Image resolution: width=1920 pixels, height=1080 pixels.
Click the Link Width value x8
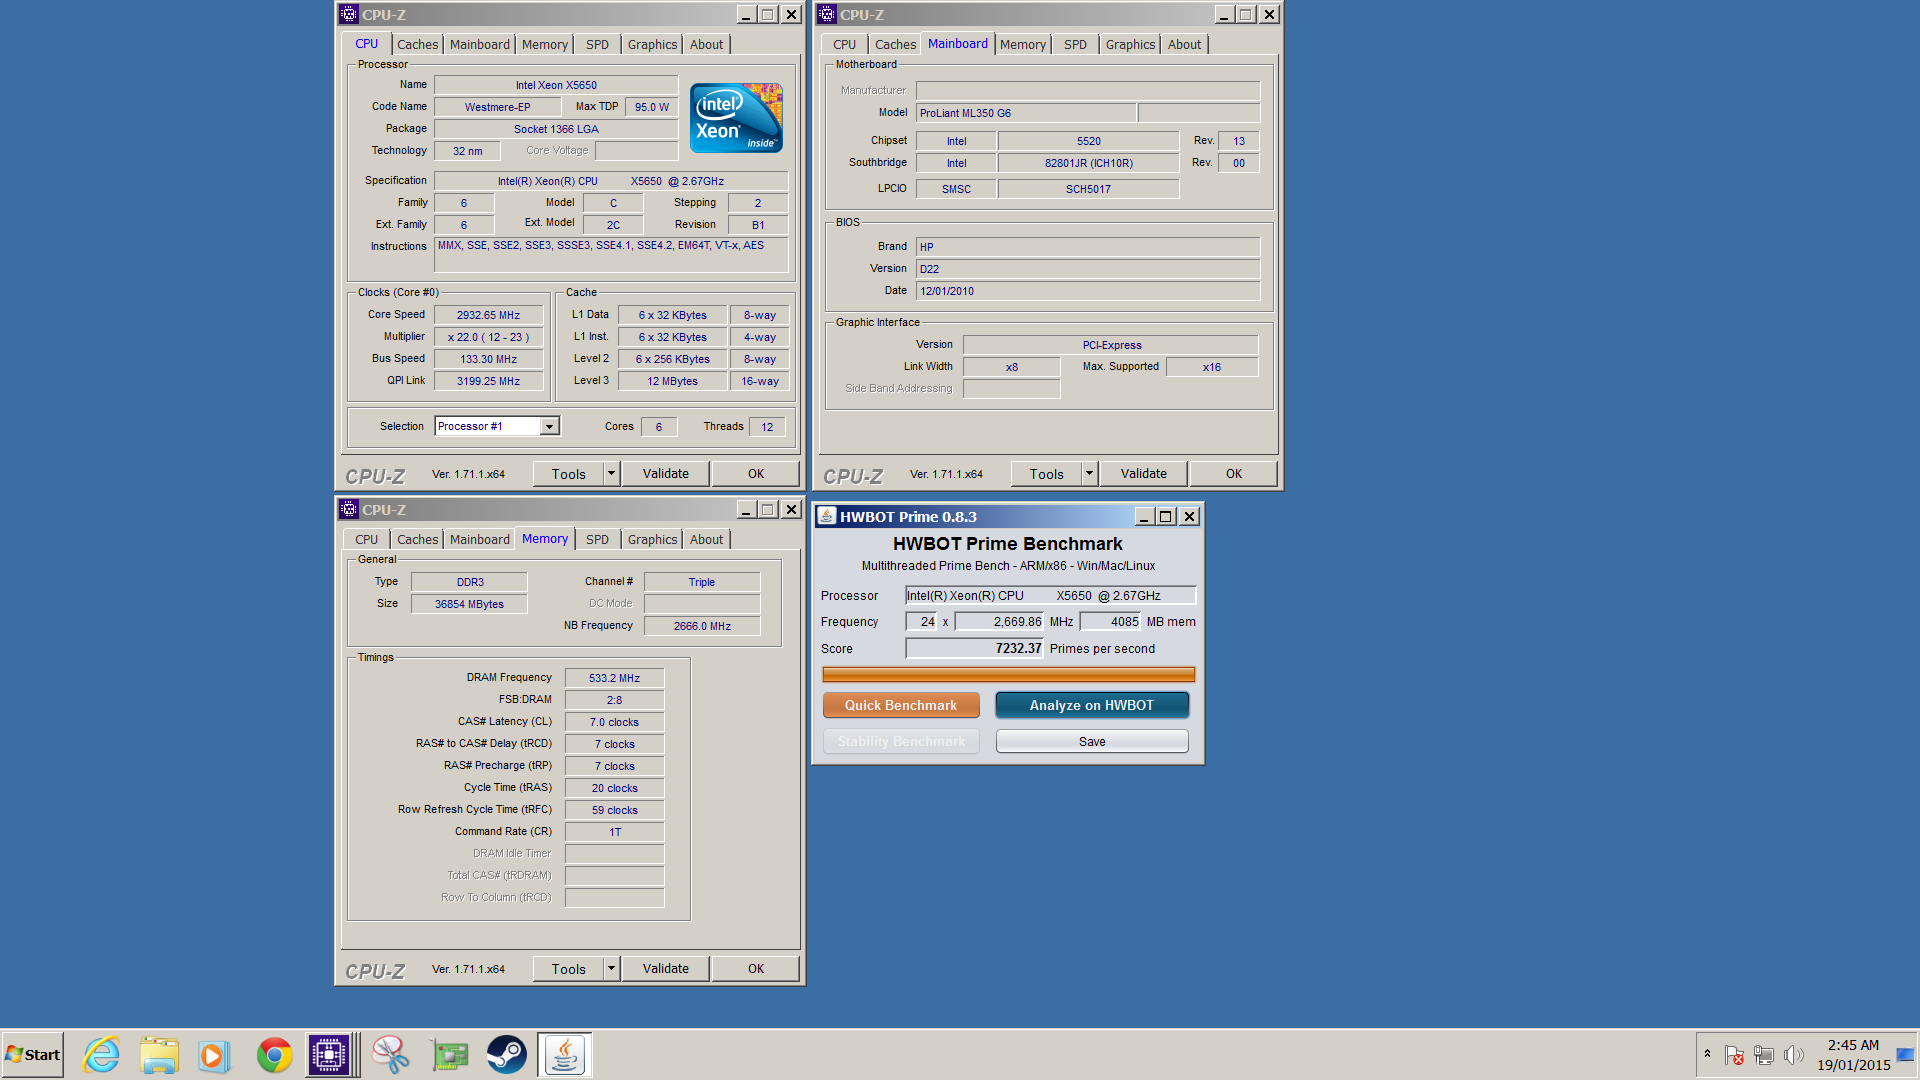[x=1011, y=367]
